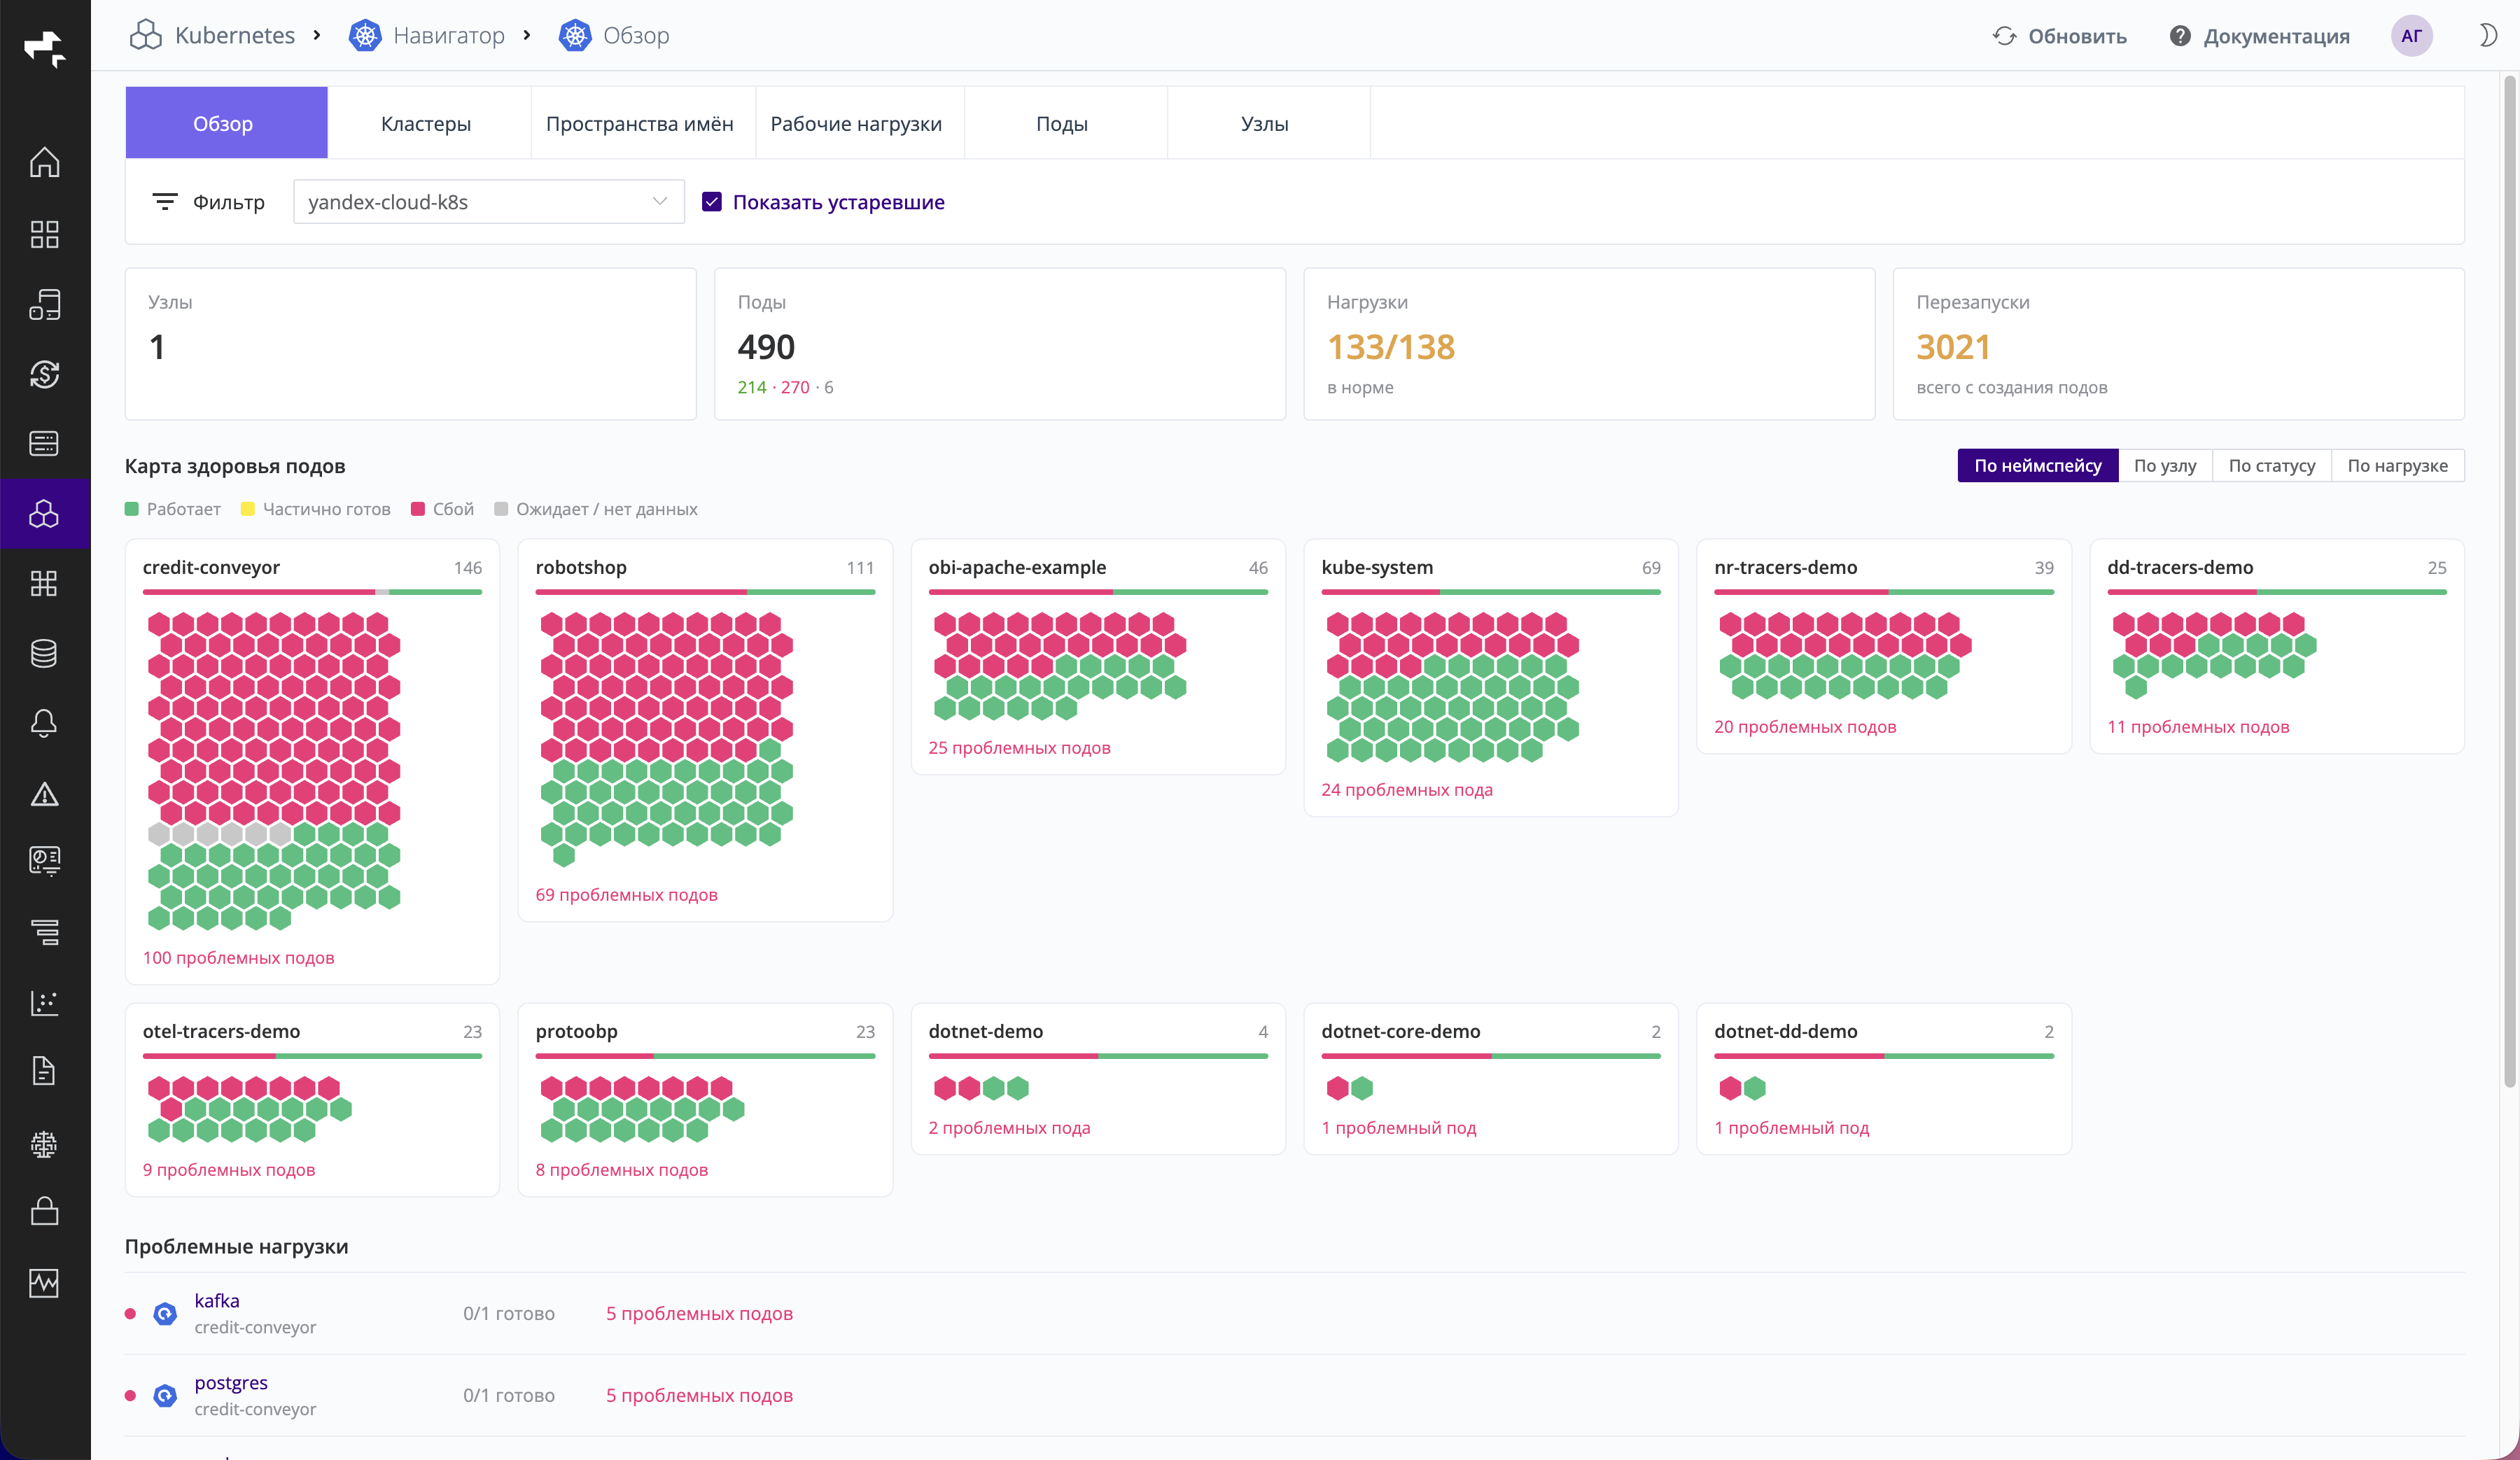Viewport: 2520px width, 1460px height.
Task: Open the Документация link
Action: pyautogui.click(x=2276, y=36)
